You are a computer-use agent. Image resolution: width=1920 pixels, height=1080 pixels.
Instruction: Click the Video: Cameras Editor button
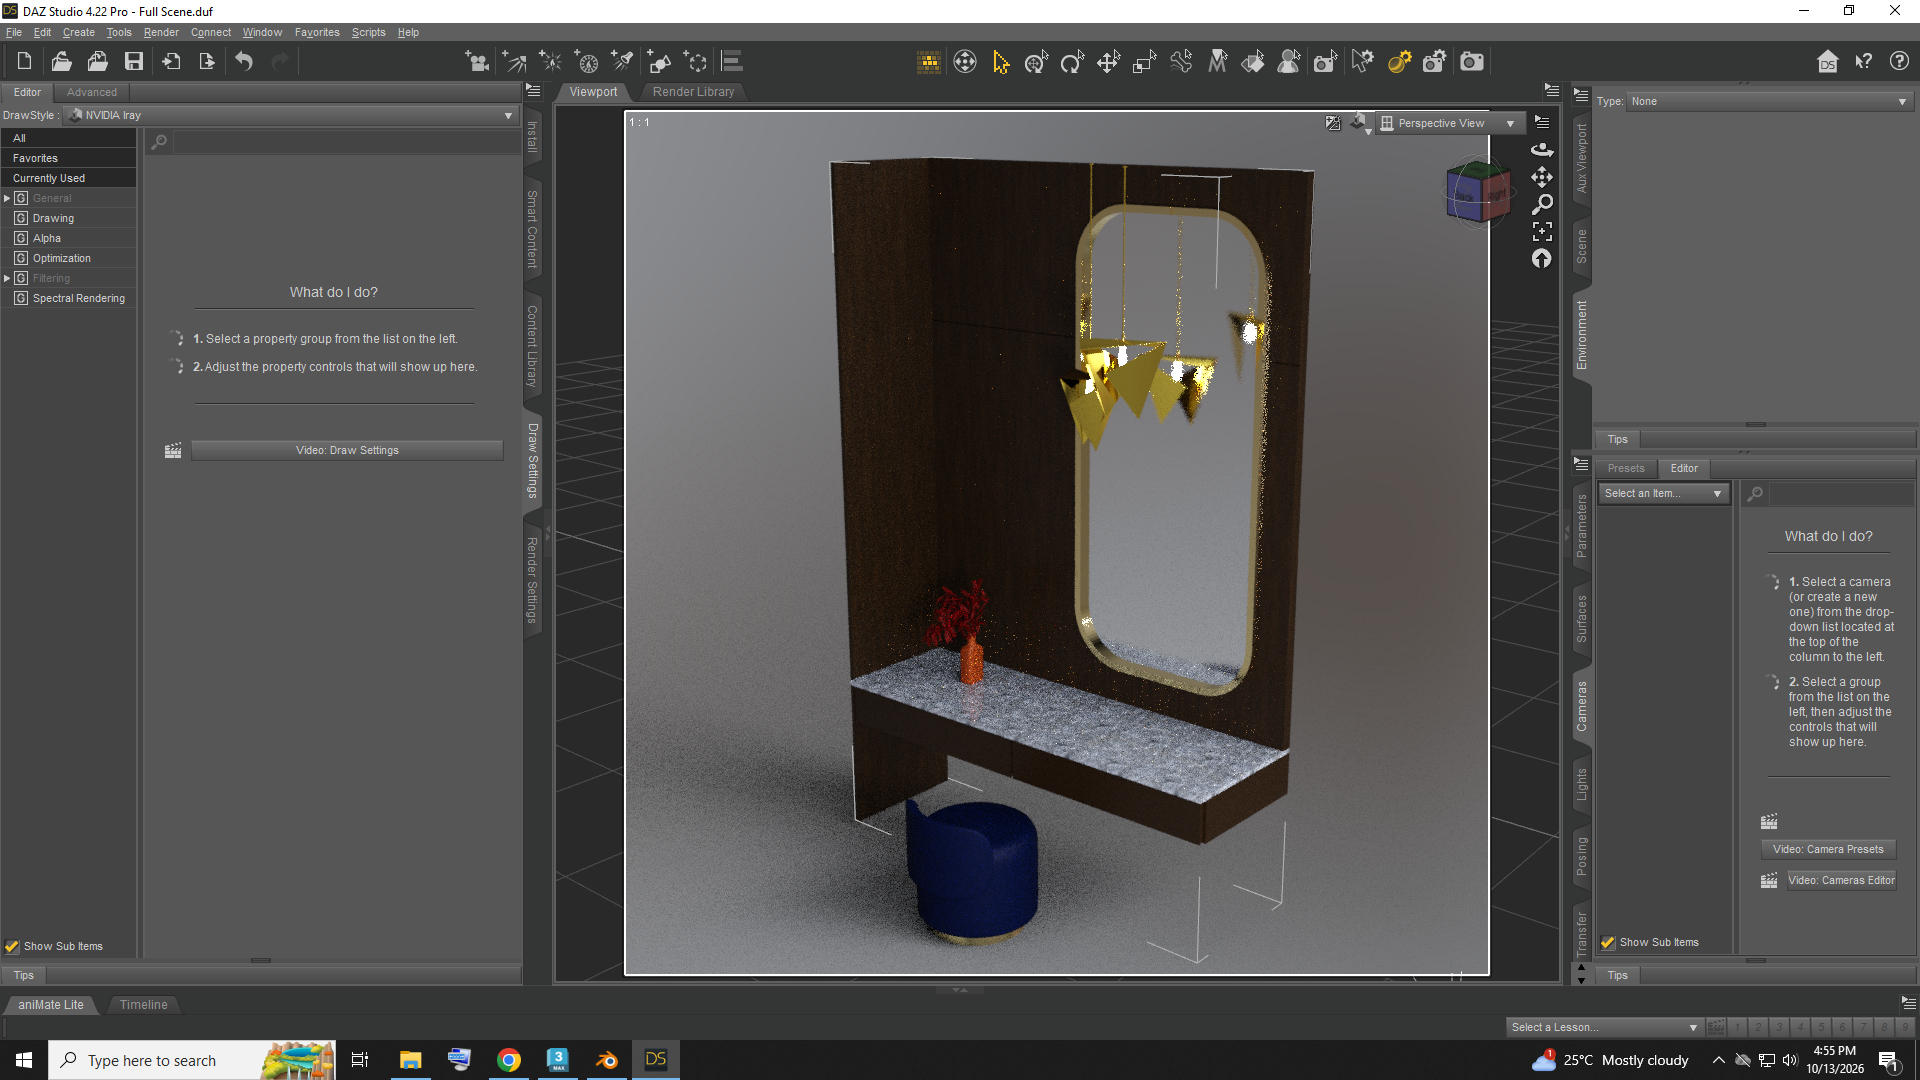click(x=1840, y=880)
